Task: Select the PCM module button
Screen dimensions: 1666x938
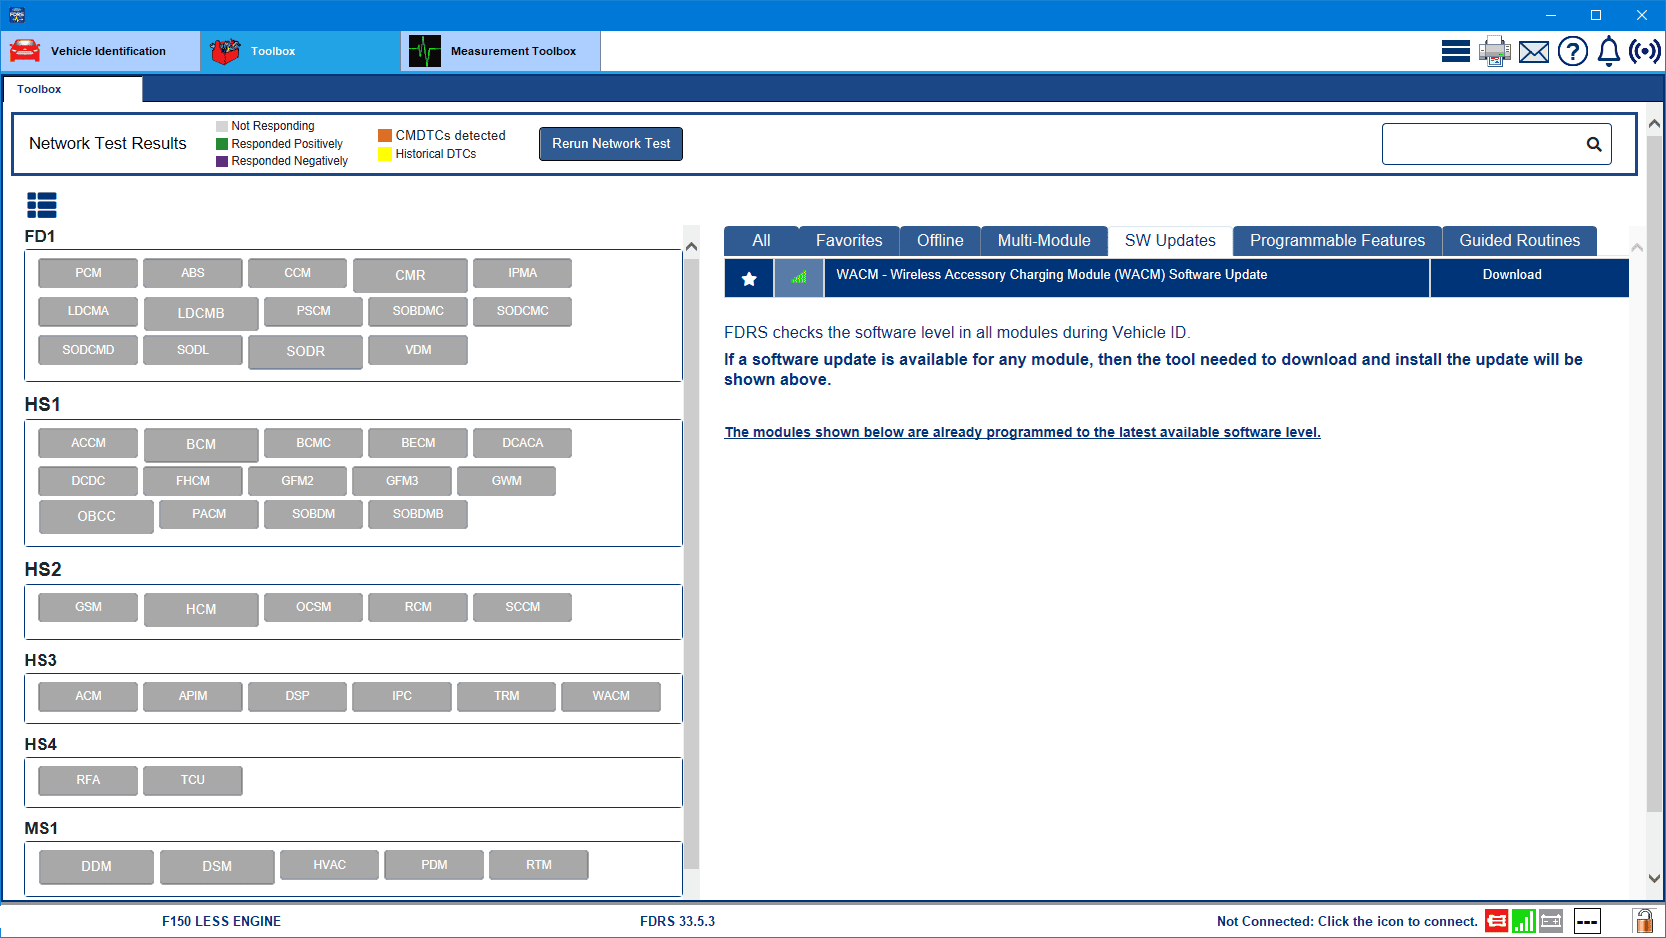Action: pos(88,273)
